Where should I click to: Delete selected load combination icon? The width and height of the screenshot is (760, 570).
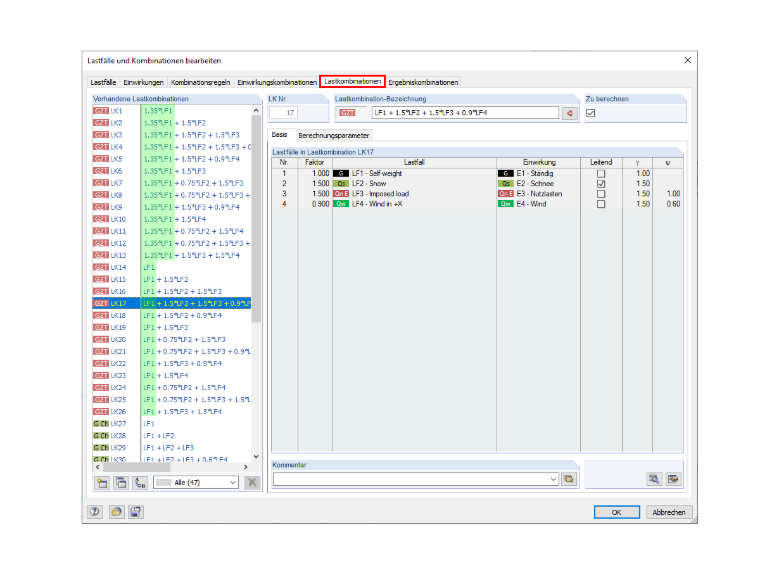[252, 482]
